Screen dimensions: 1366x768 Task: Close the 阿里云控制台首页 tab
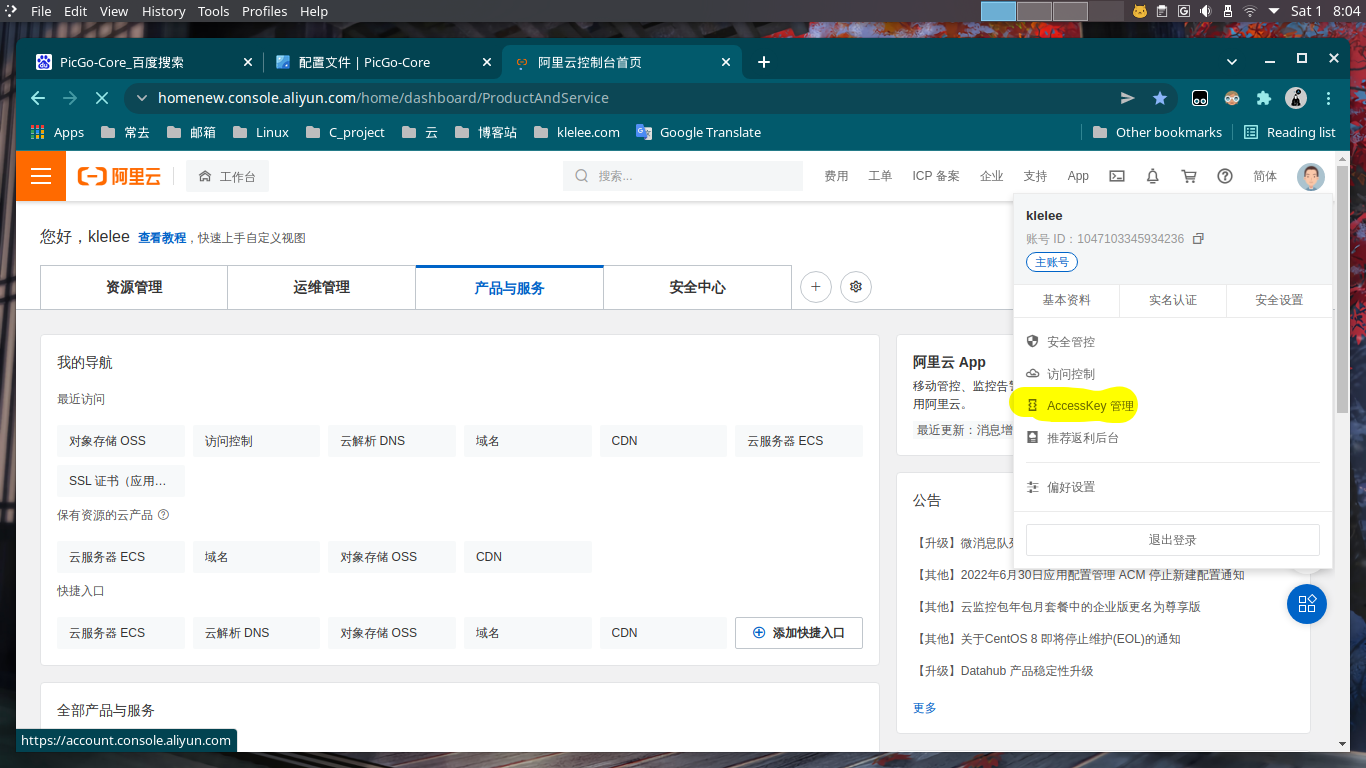point(727,62)
